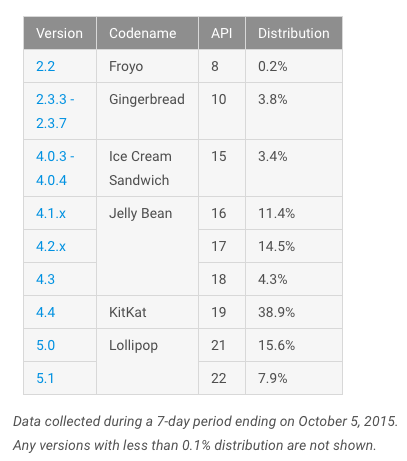Open the 5.0 Lollipop version link

pyautogui.click(x=45, y=345)
